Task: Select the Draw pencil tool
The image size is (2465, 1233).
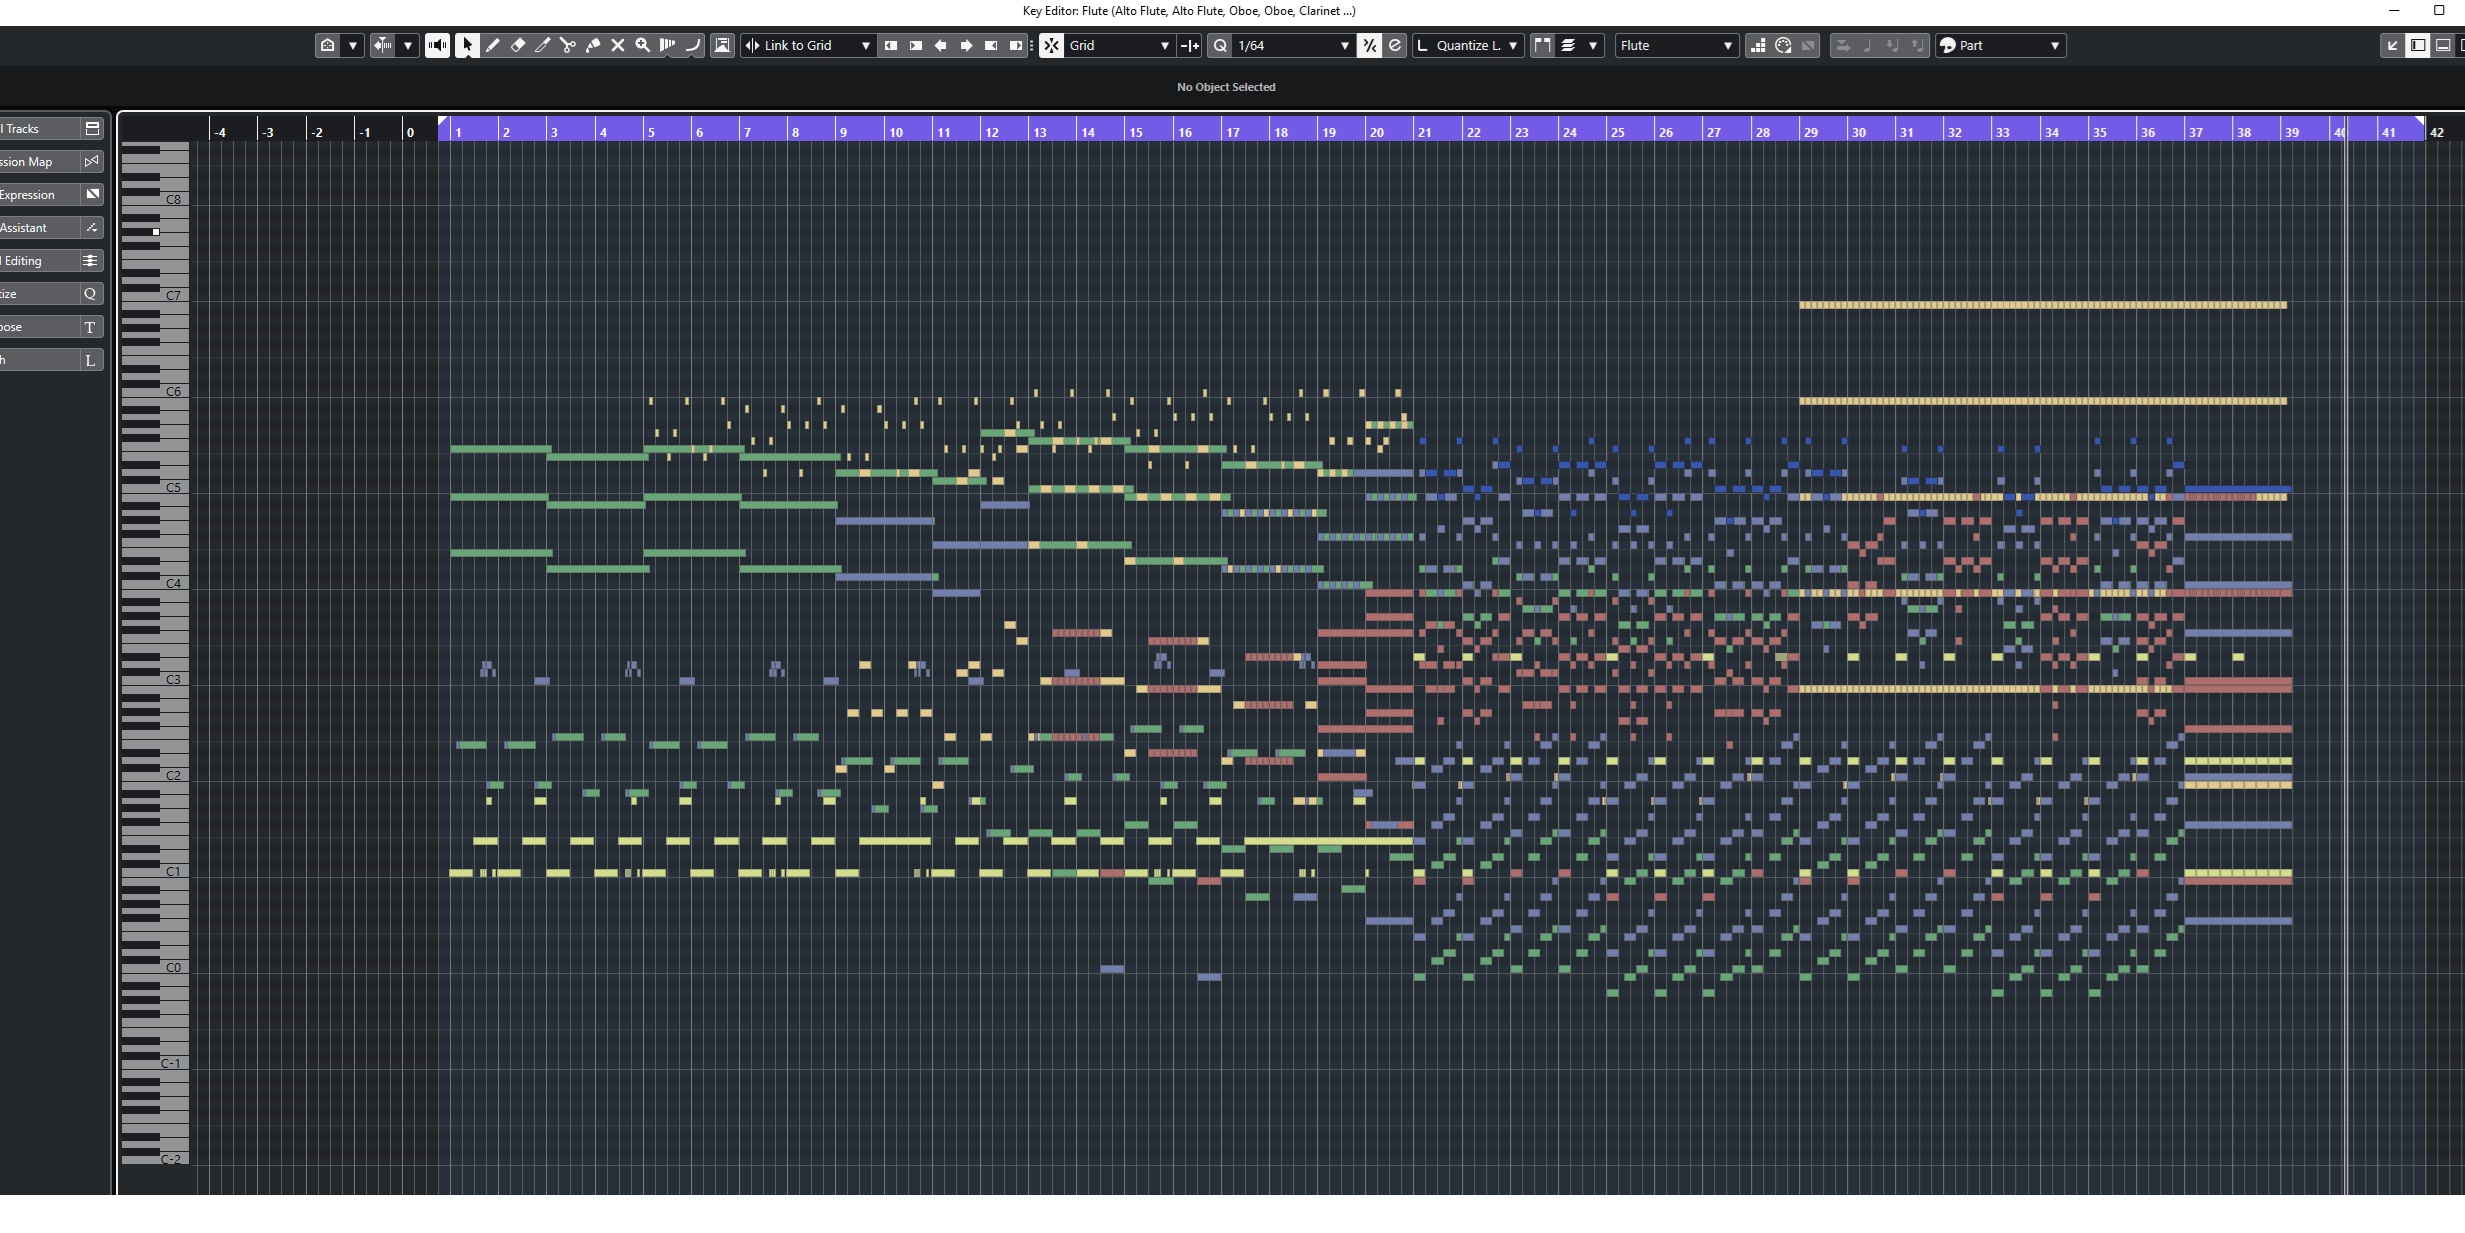Action: click(x=493, y=45)
